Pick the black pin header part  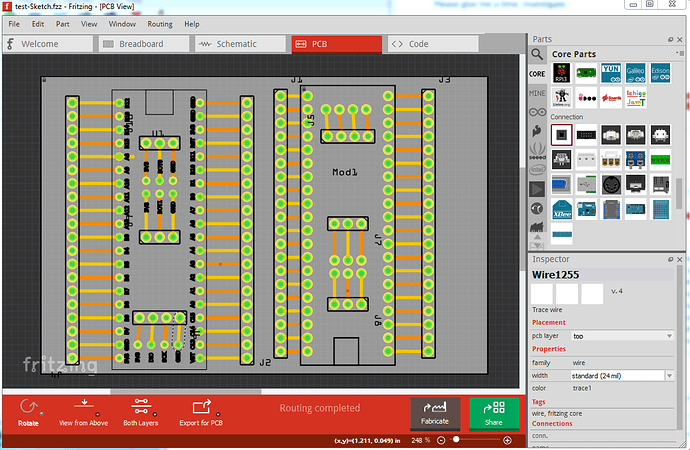pos(586,135)
